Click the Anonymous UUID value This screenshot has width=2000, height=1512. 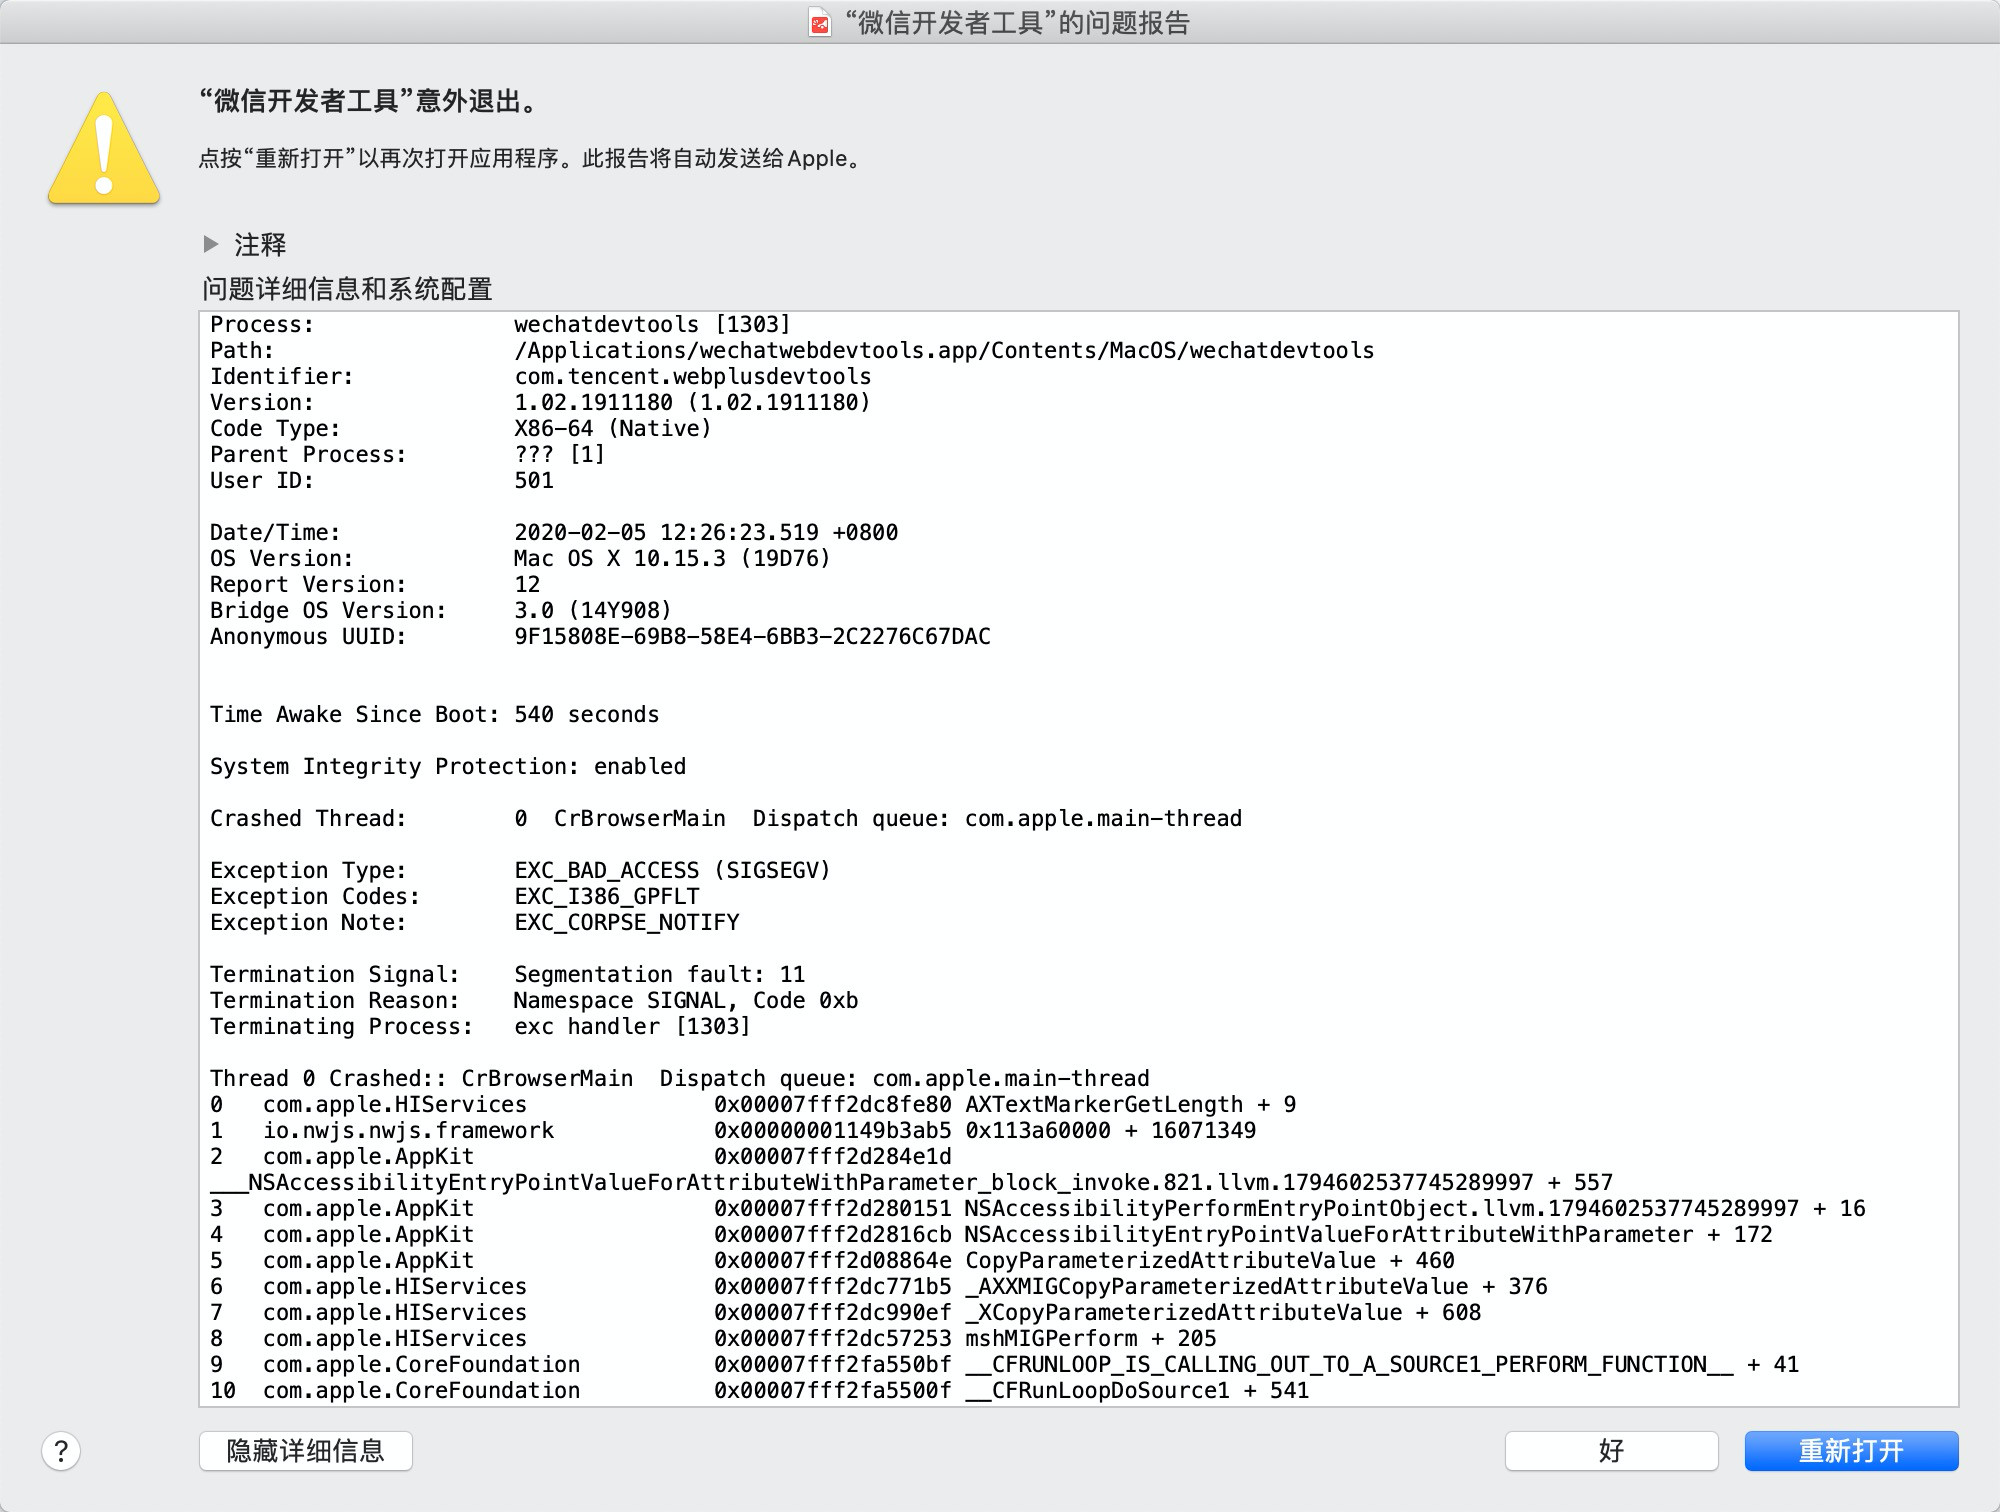[x=752, y=636]
